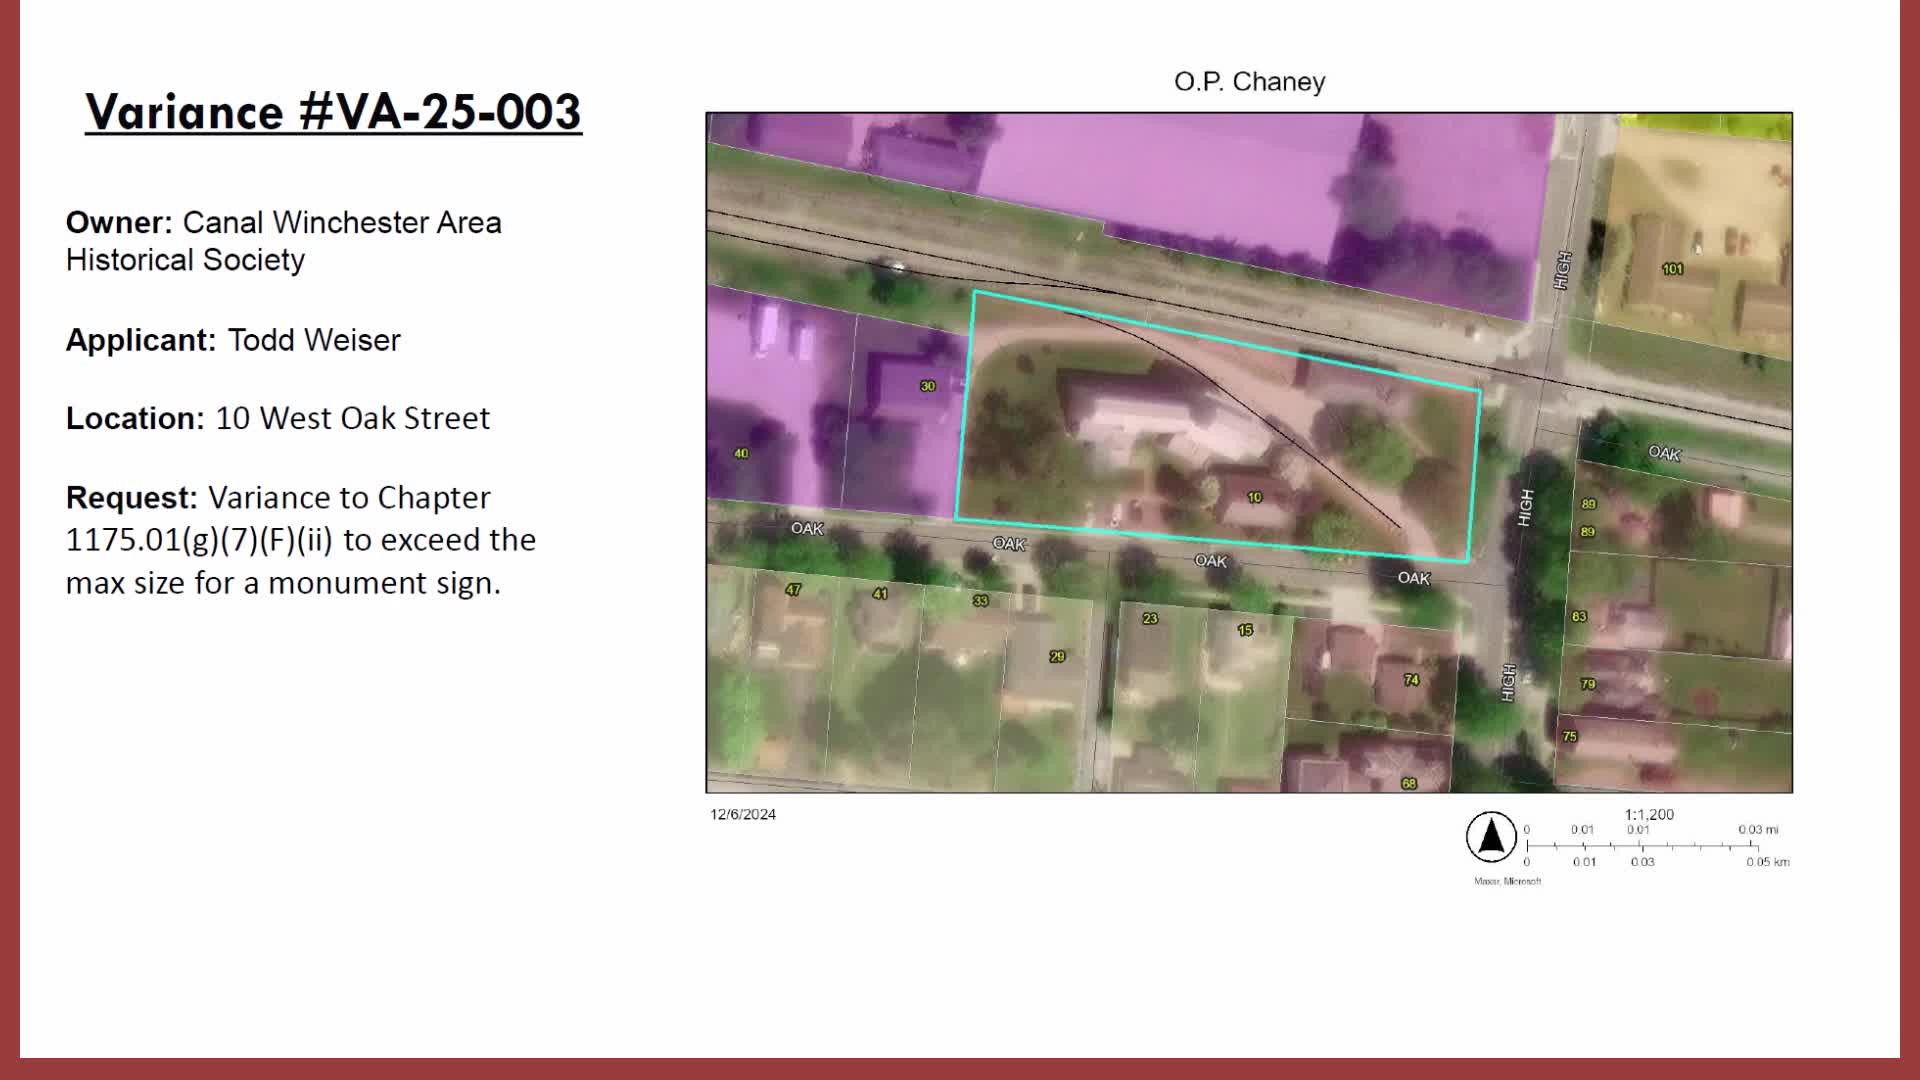1920x1080 pixels.
Task: Click parcel 68 marker at map bottom
Action: coord(1409,783)
